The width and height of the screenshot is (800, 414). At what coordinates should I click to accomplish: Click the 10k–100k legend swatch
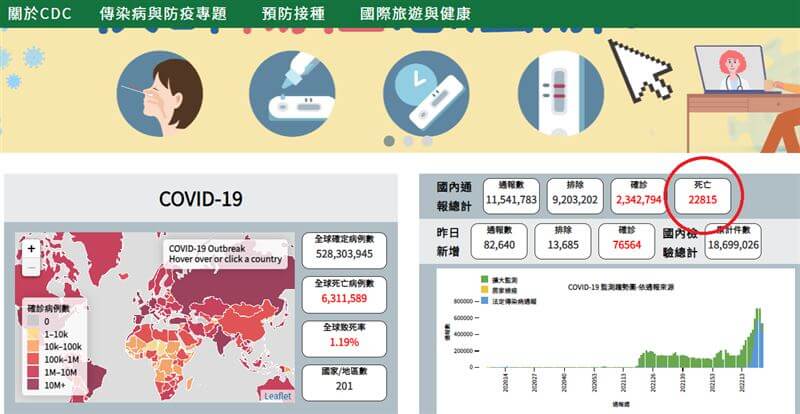32,347
